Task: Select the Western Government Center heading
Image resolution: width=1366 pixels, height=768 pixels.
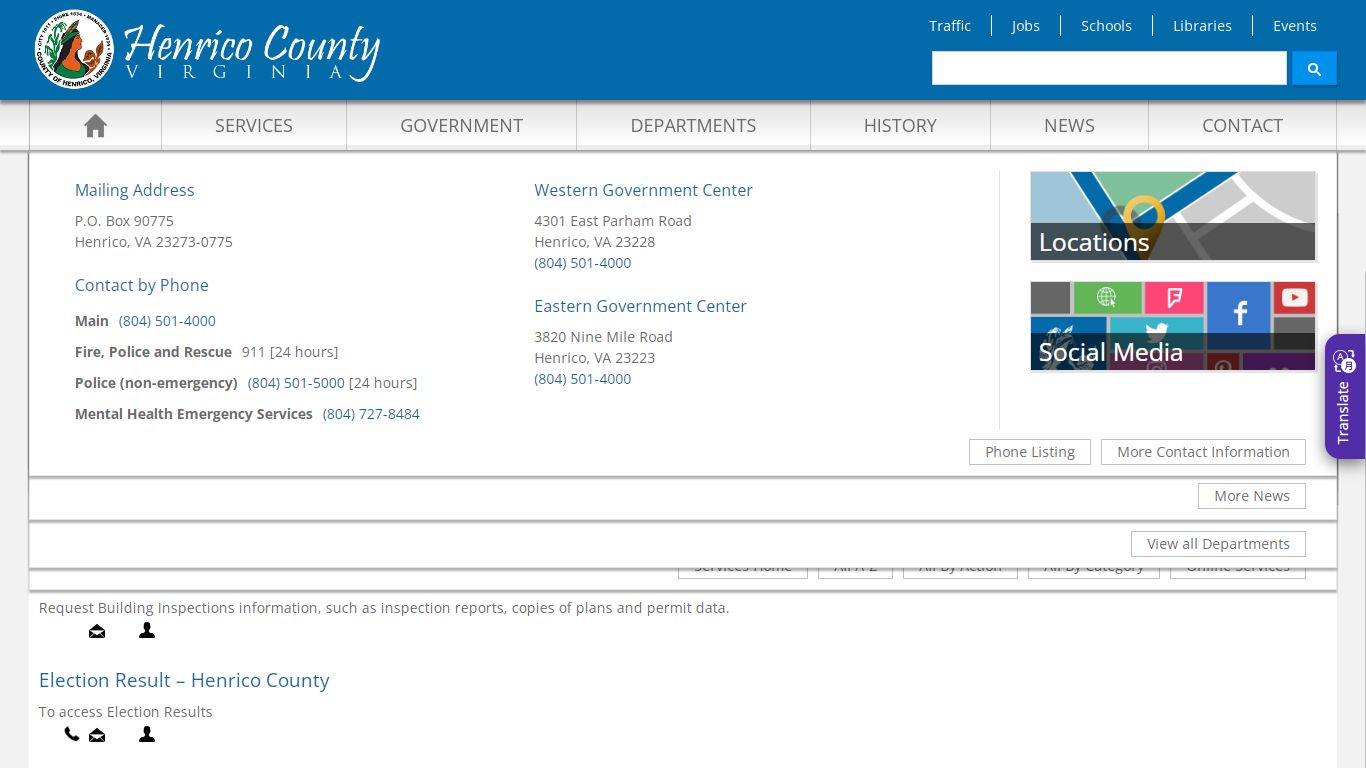Action: (643, 190)
